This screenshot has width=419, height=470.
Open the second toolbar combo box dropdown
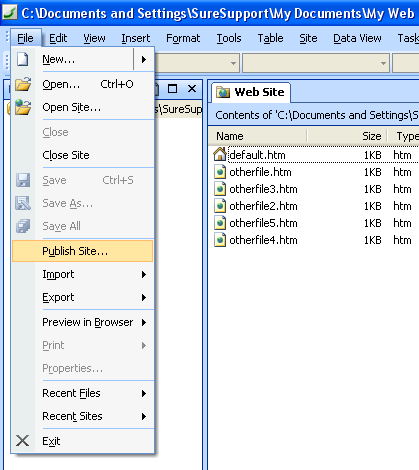pos(383,63)
